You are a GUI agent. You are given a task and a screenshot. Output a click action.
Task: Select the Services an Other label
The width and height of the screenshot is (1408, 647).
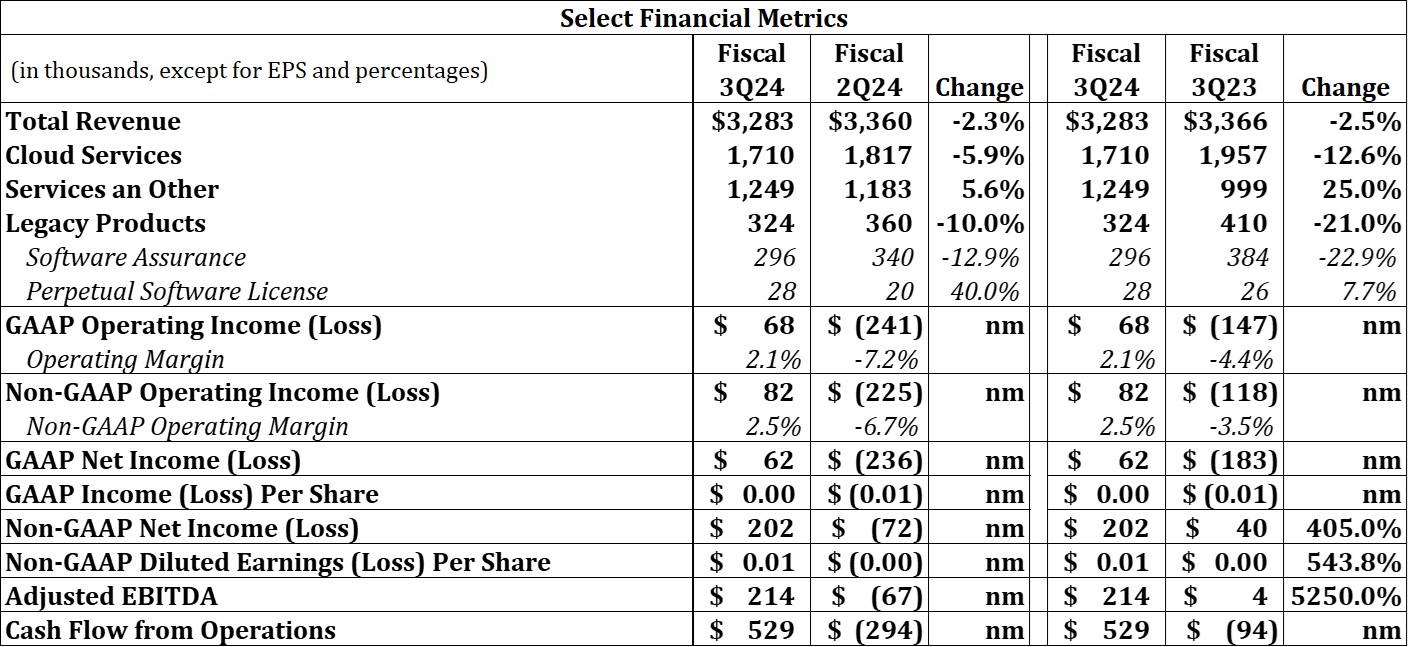[x=112, y=190]
